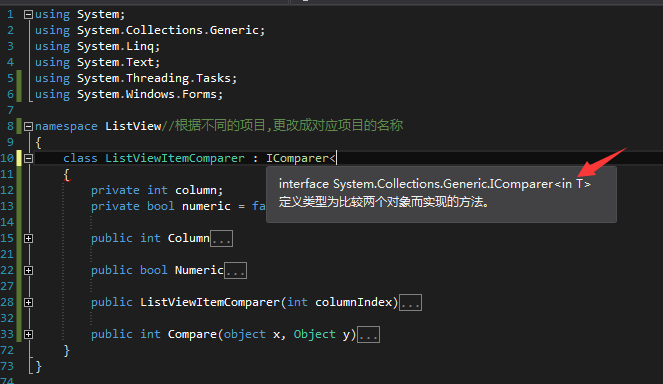The width and height of the screenshot is (663, 384).
Task: Open collapsed ellipsis box after Numeric
Action: [236, 271]
